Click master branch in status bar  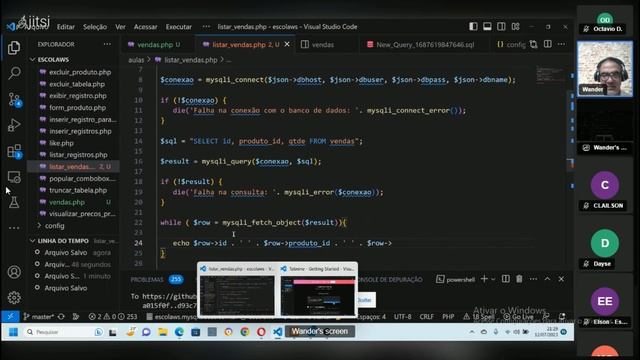[x=40, y=317]
